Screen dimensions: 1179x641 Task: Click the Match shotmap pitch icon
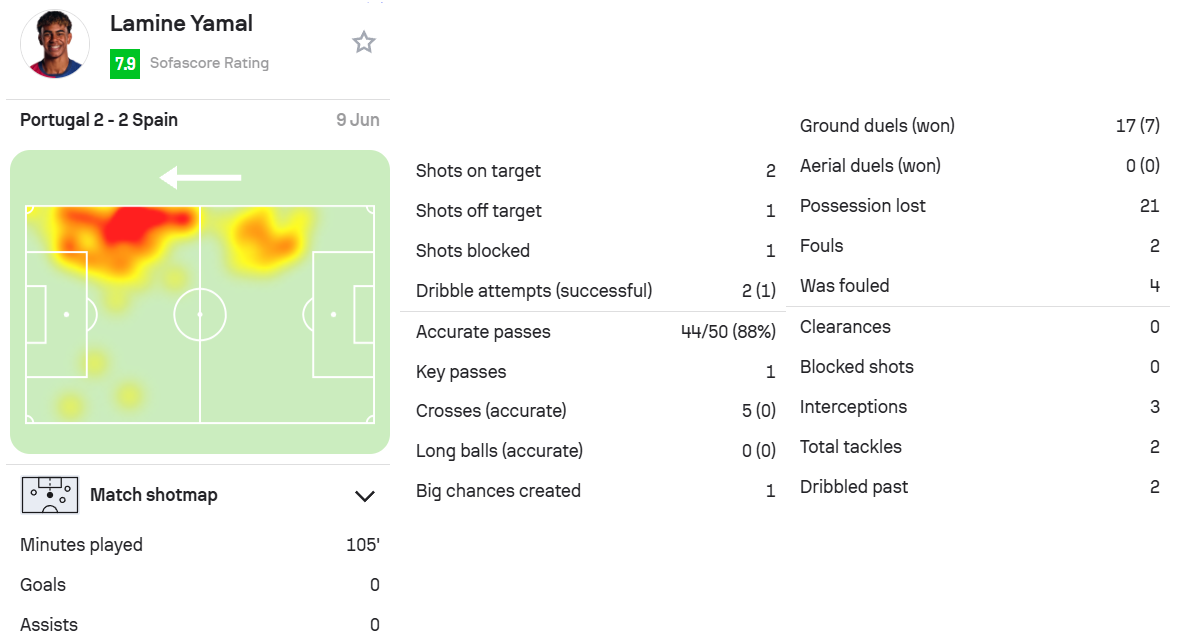pyautogui.click(x=50, y=495)
